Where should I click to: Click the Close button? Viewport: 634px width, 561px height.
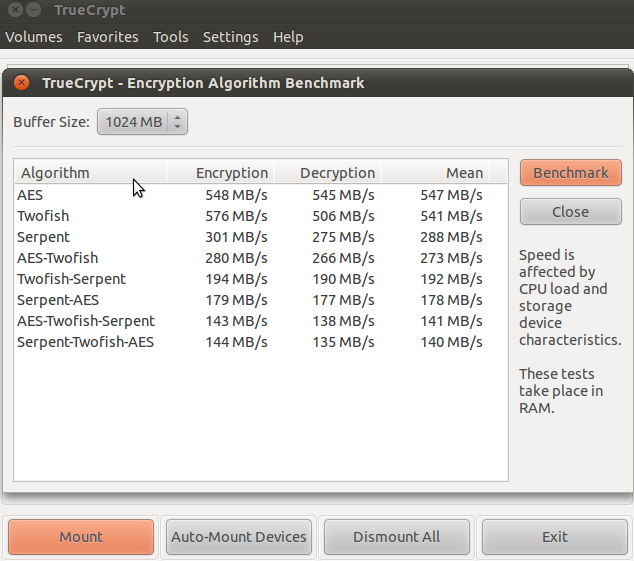tap(571, 212)
